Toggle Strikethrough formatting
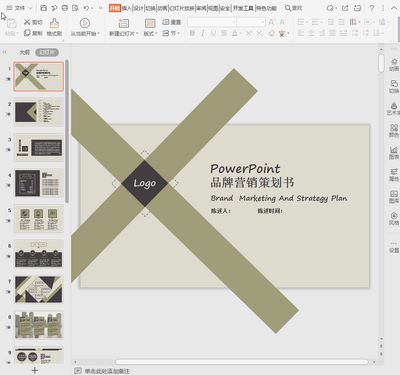400x375 pixels. coord(224,33)
